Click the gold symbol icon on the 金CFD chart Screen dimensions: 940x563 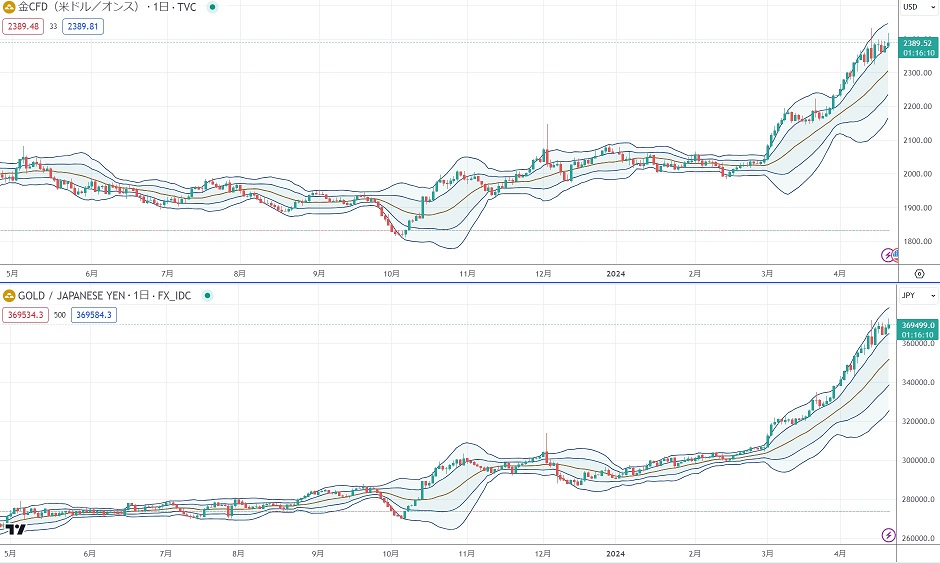[x=10, y=7]
